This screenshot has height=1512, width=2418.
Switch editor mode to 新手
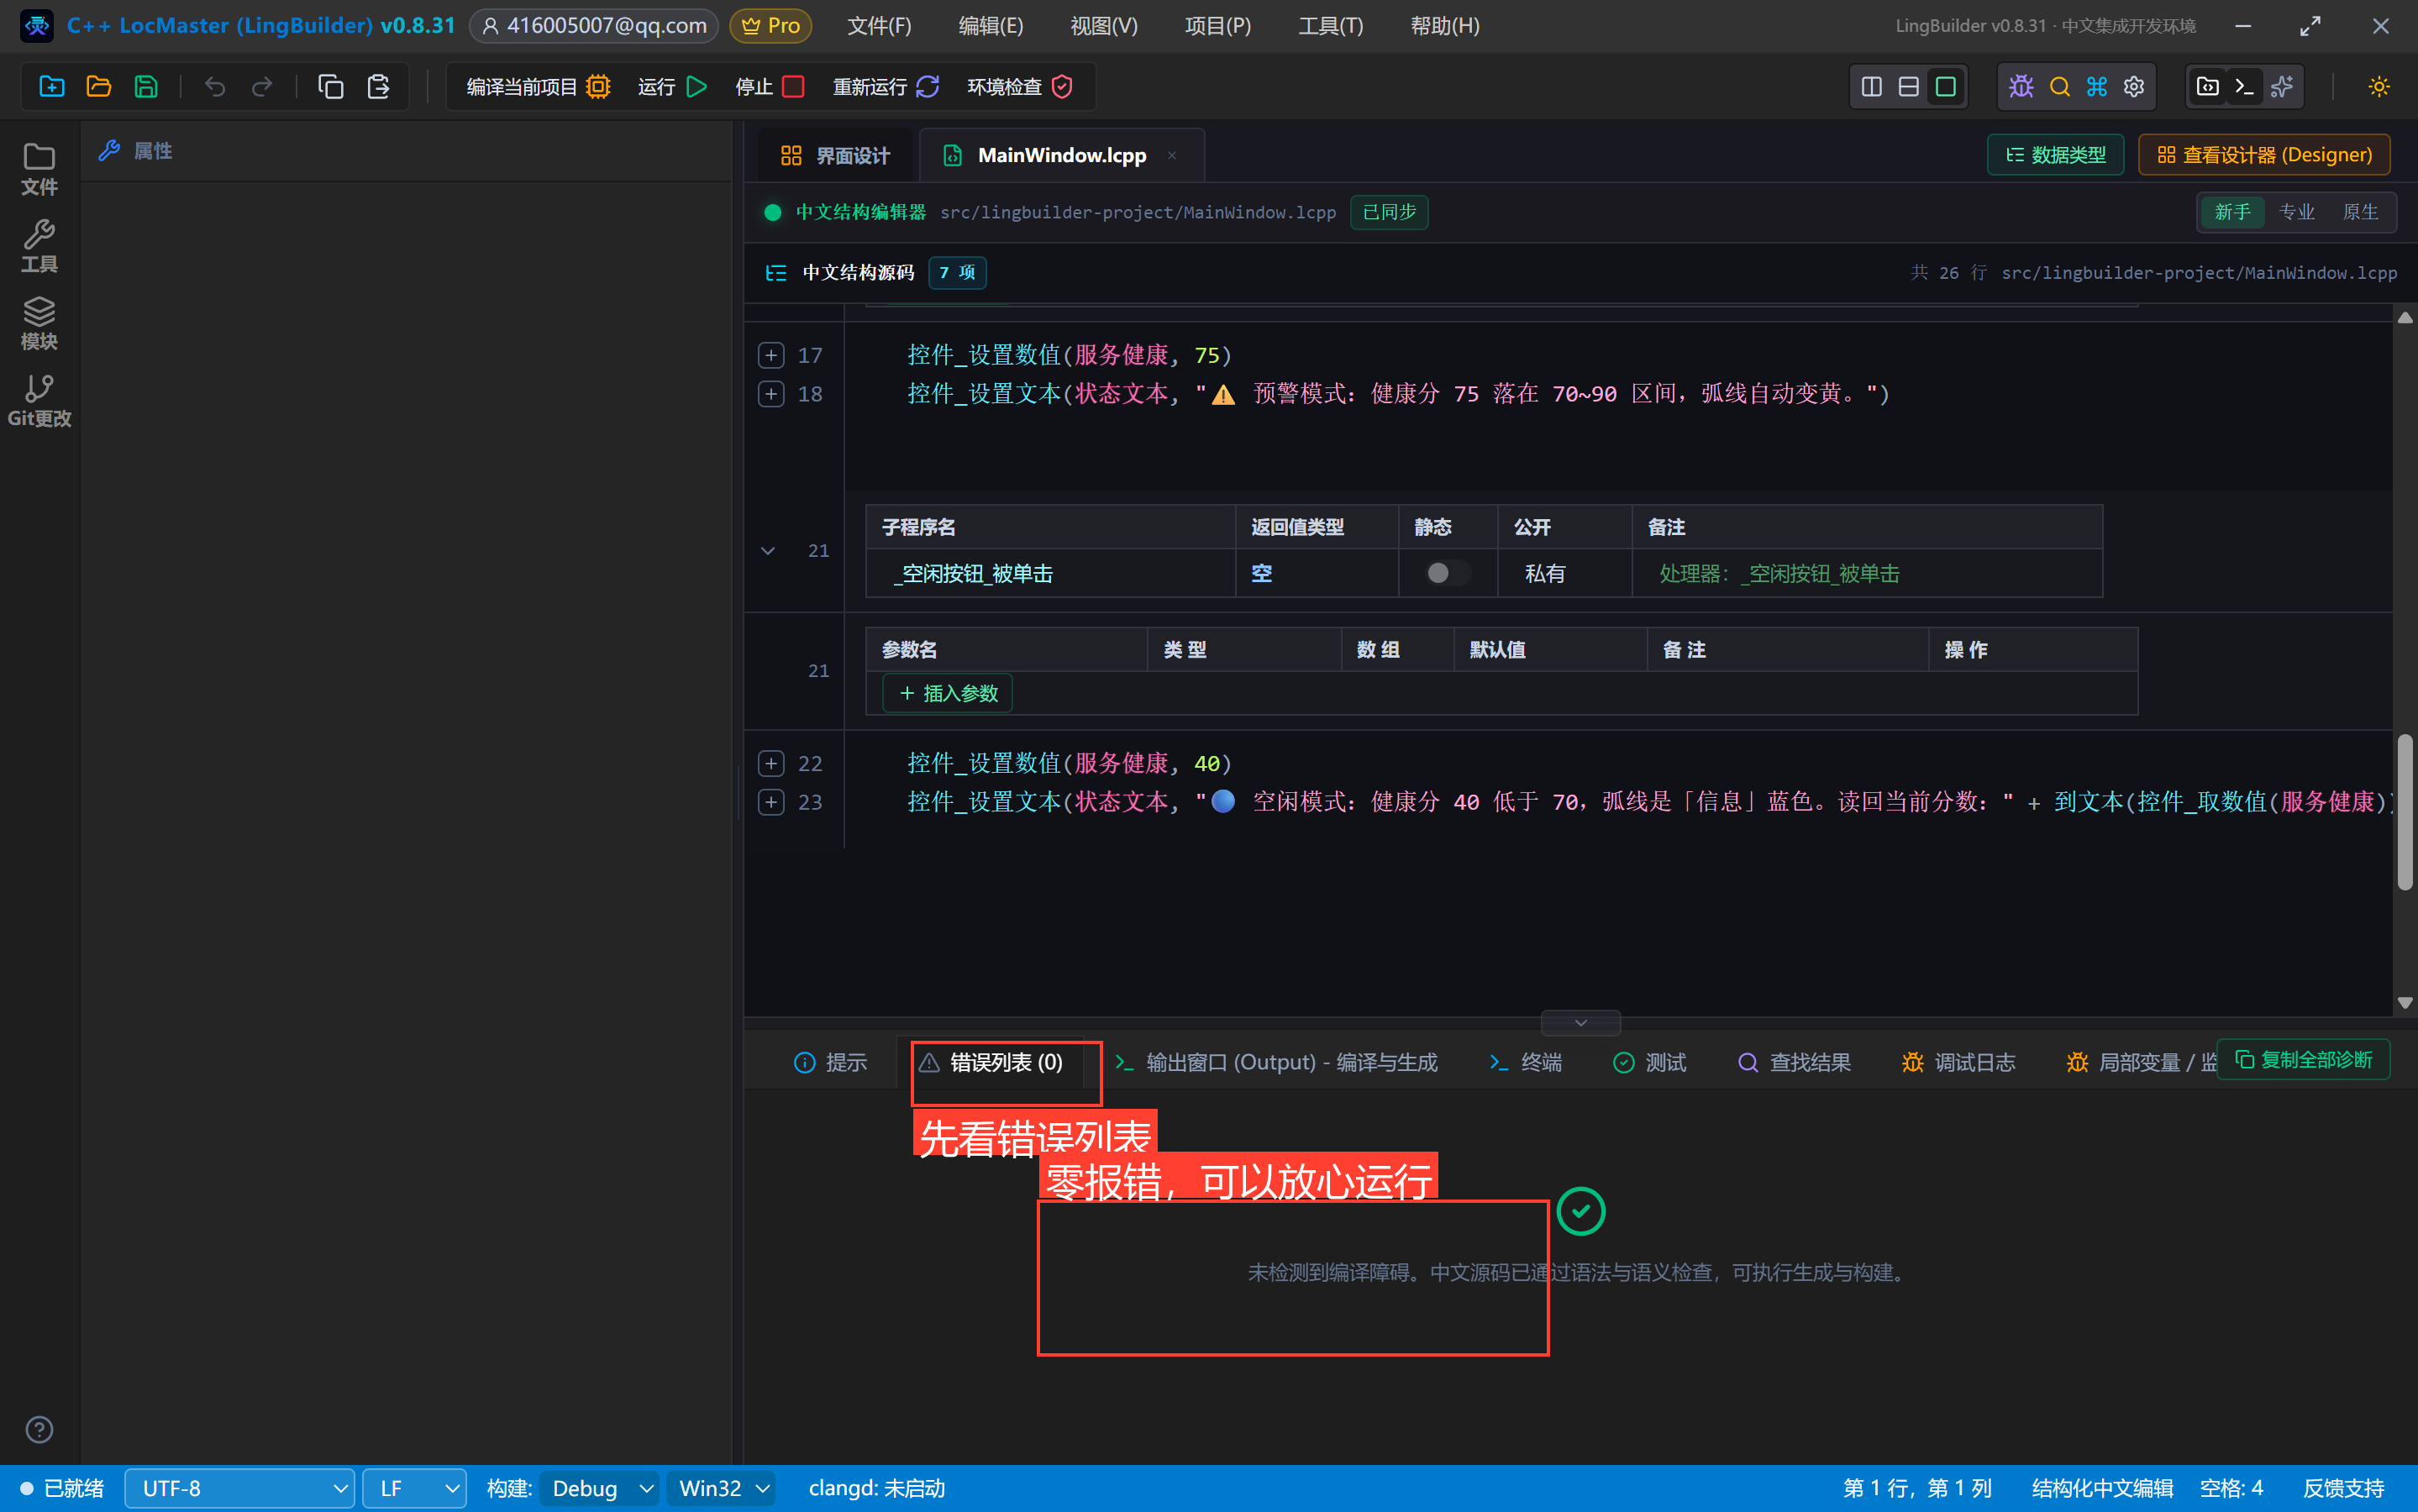point(2232,212)
